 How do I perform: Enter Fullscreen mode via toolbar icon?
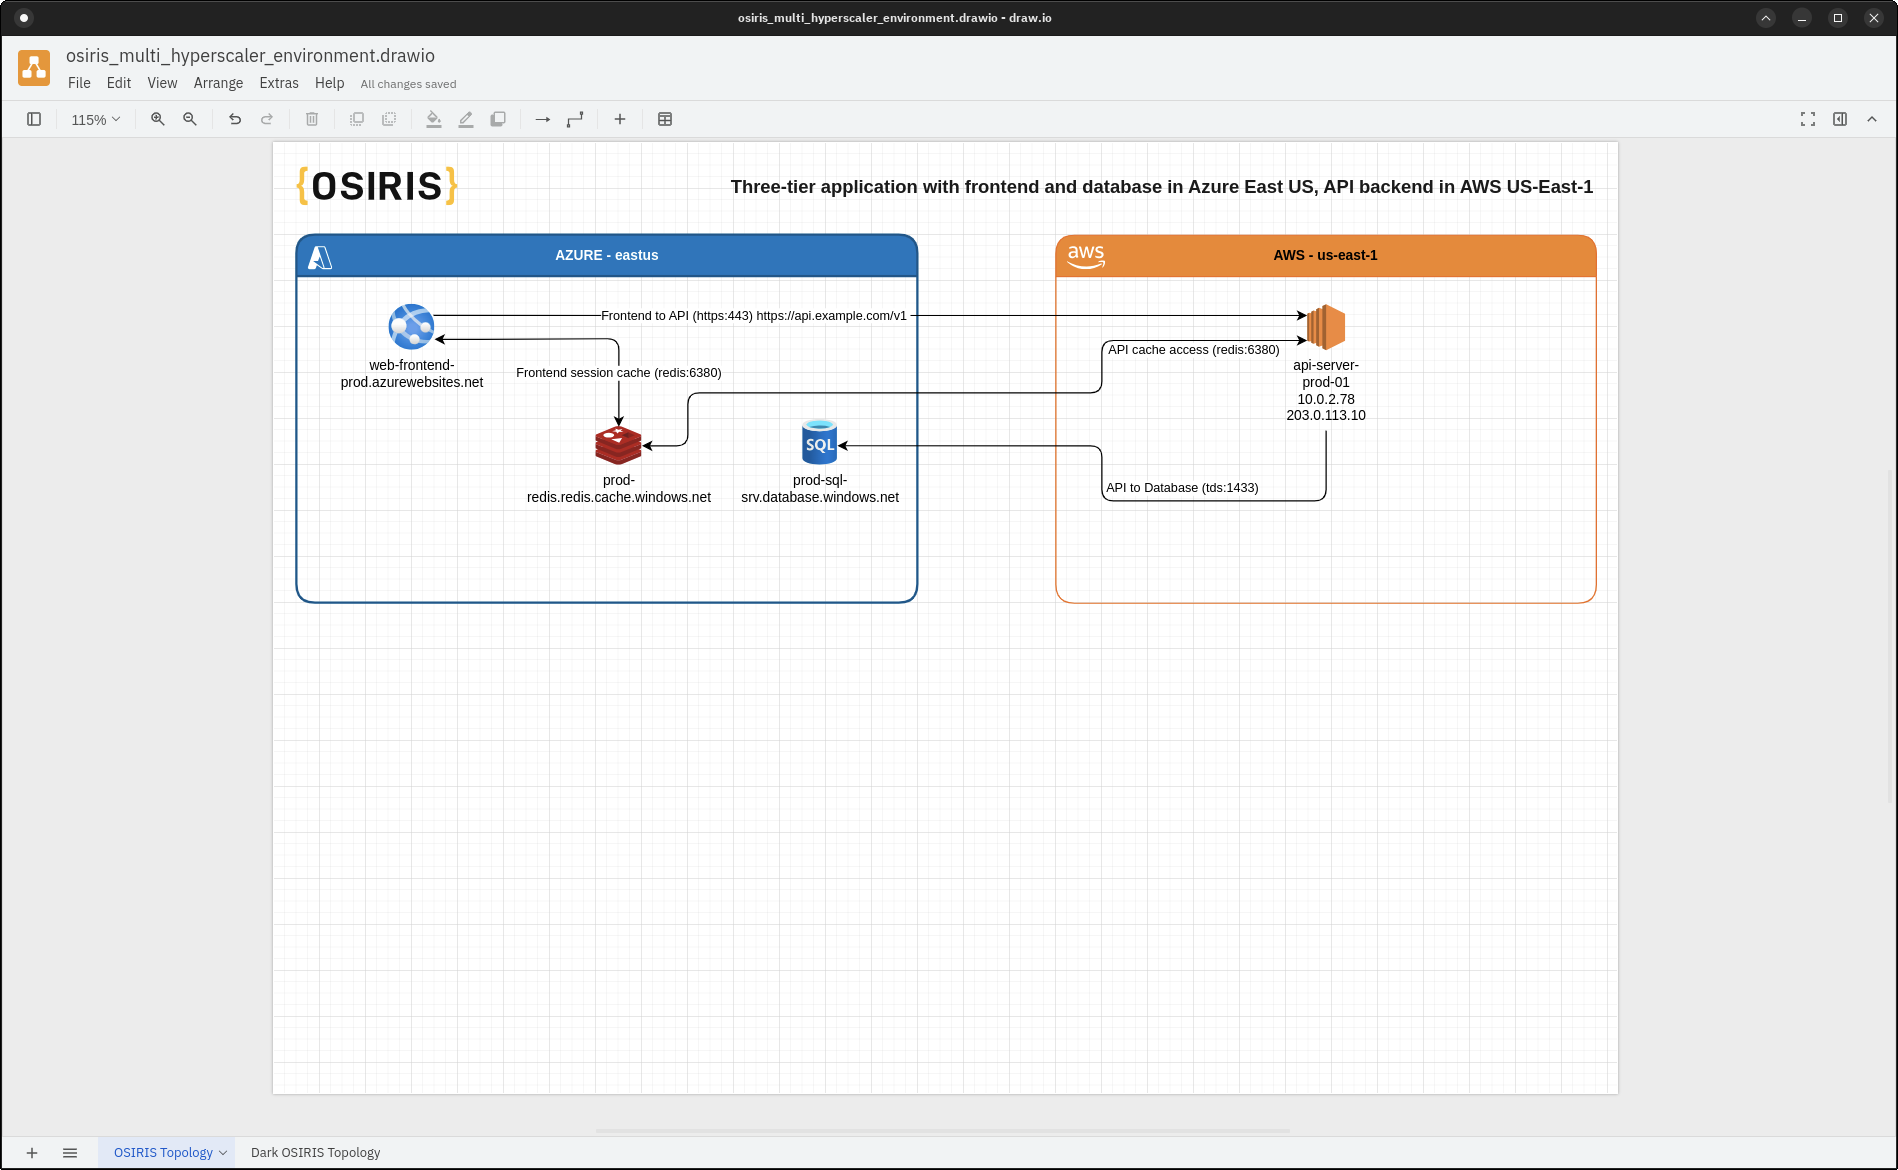pyautogui.click(x=1808, y=119)
